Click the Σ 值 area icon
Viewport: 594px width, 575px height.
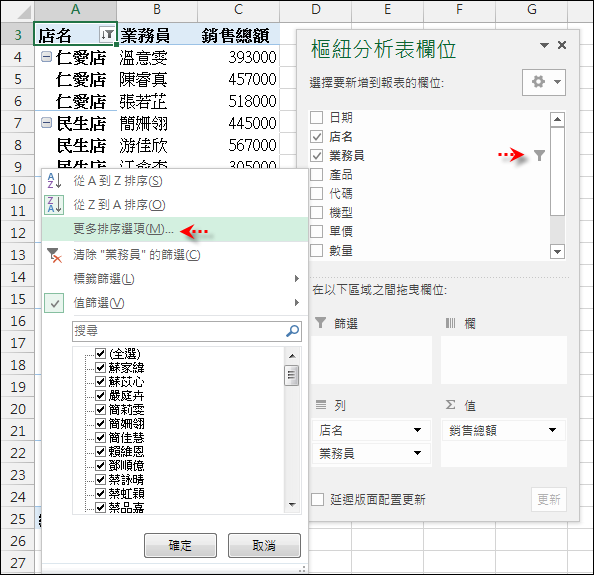click(450, 405)
